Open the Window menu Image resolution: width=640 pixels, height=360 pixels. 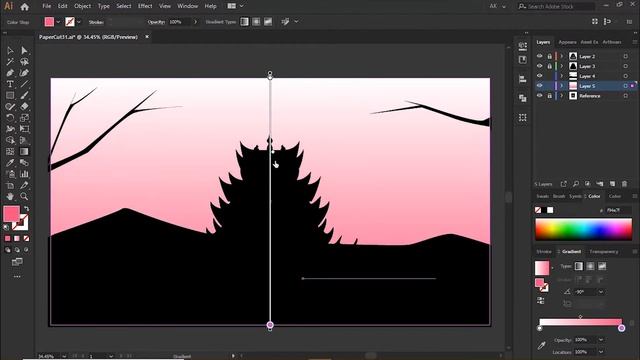(187, 6)
